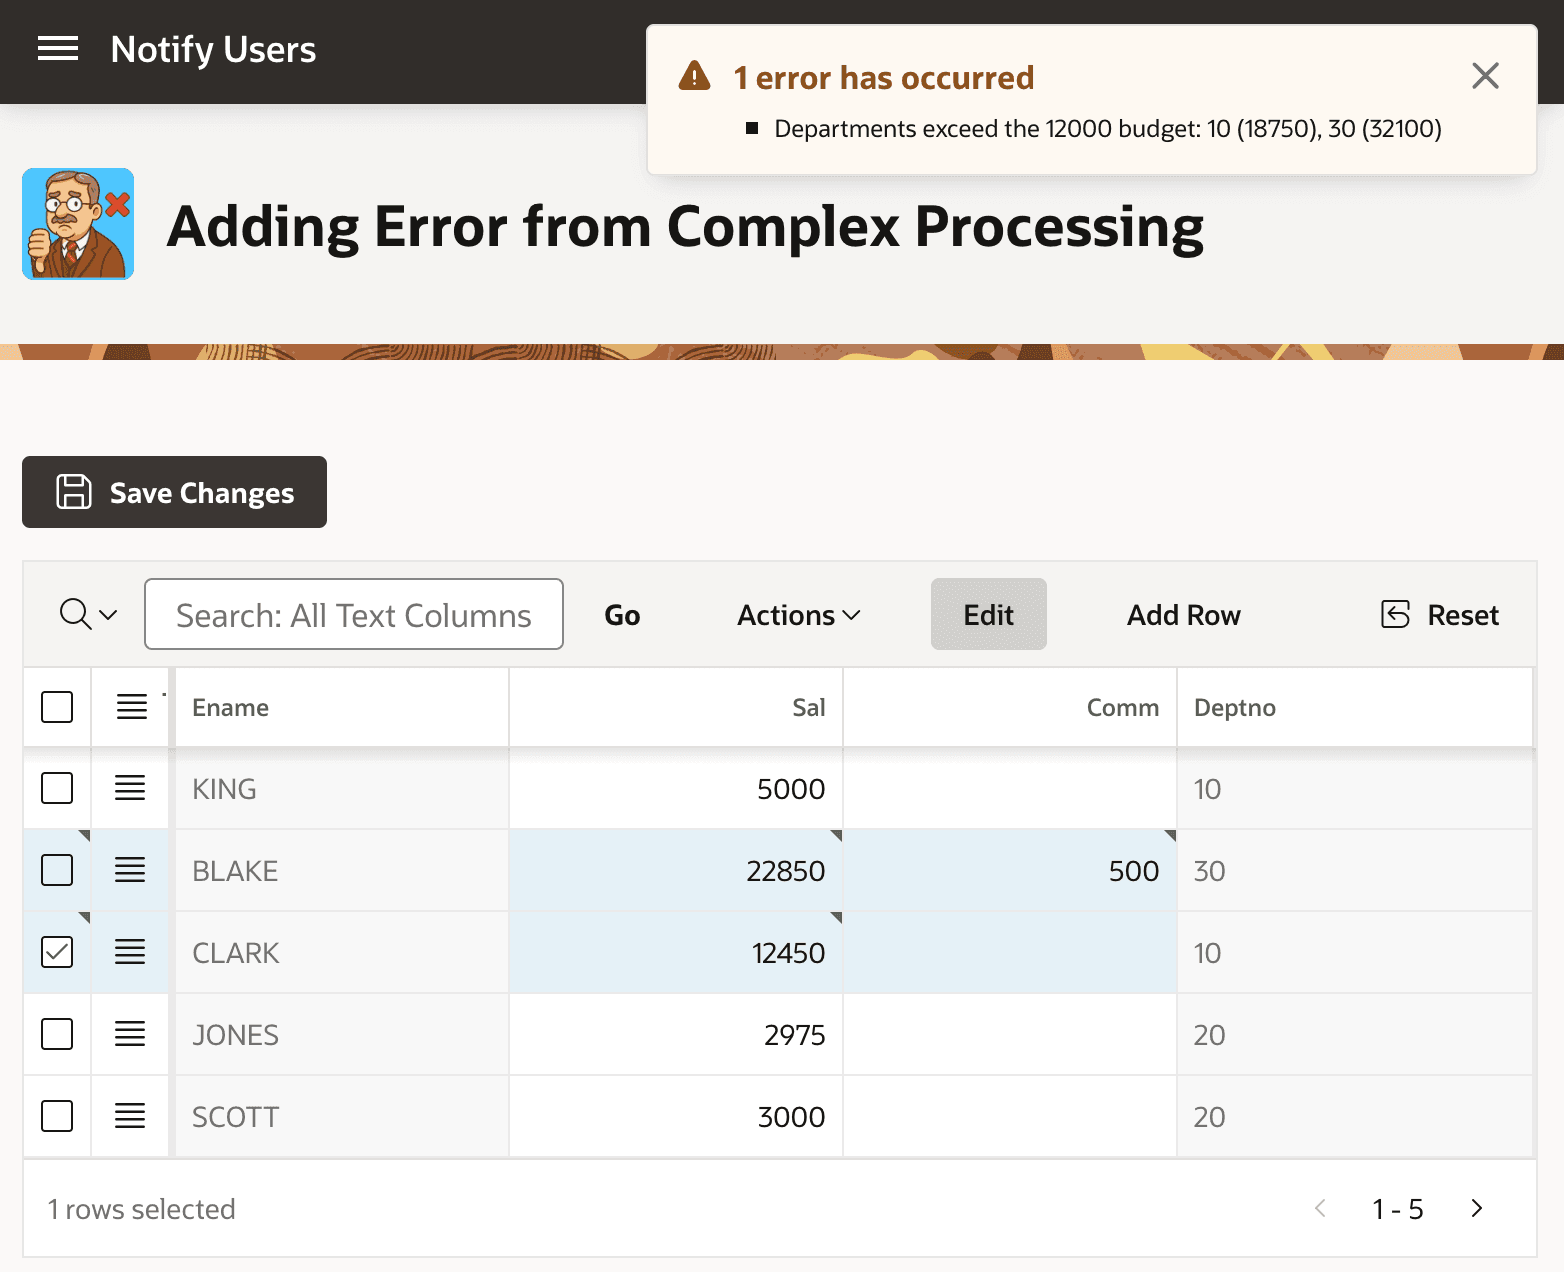Click CLARK's salary cell 12450
The image size is (1564, 1272).
click(676, 953)
